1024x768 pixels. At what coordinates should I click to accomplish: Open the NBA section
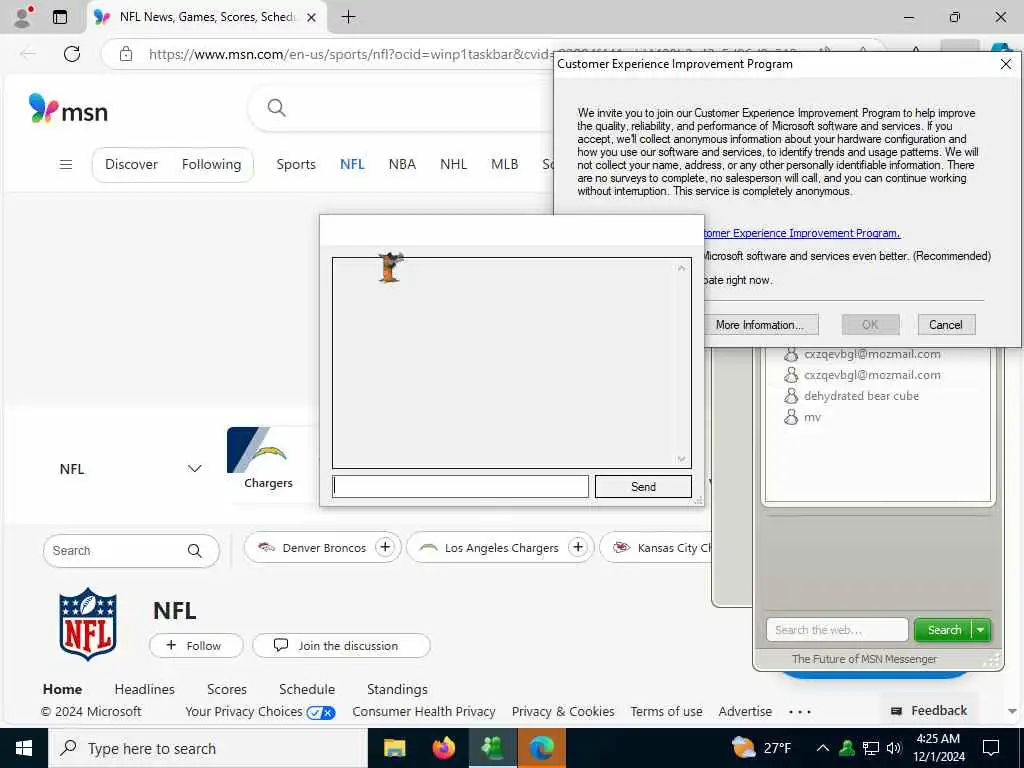pos(402,165)
